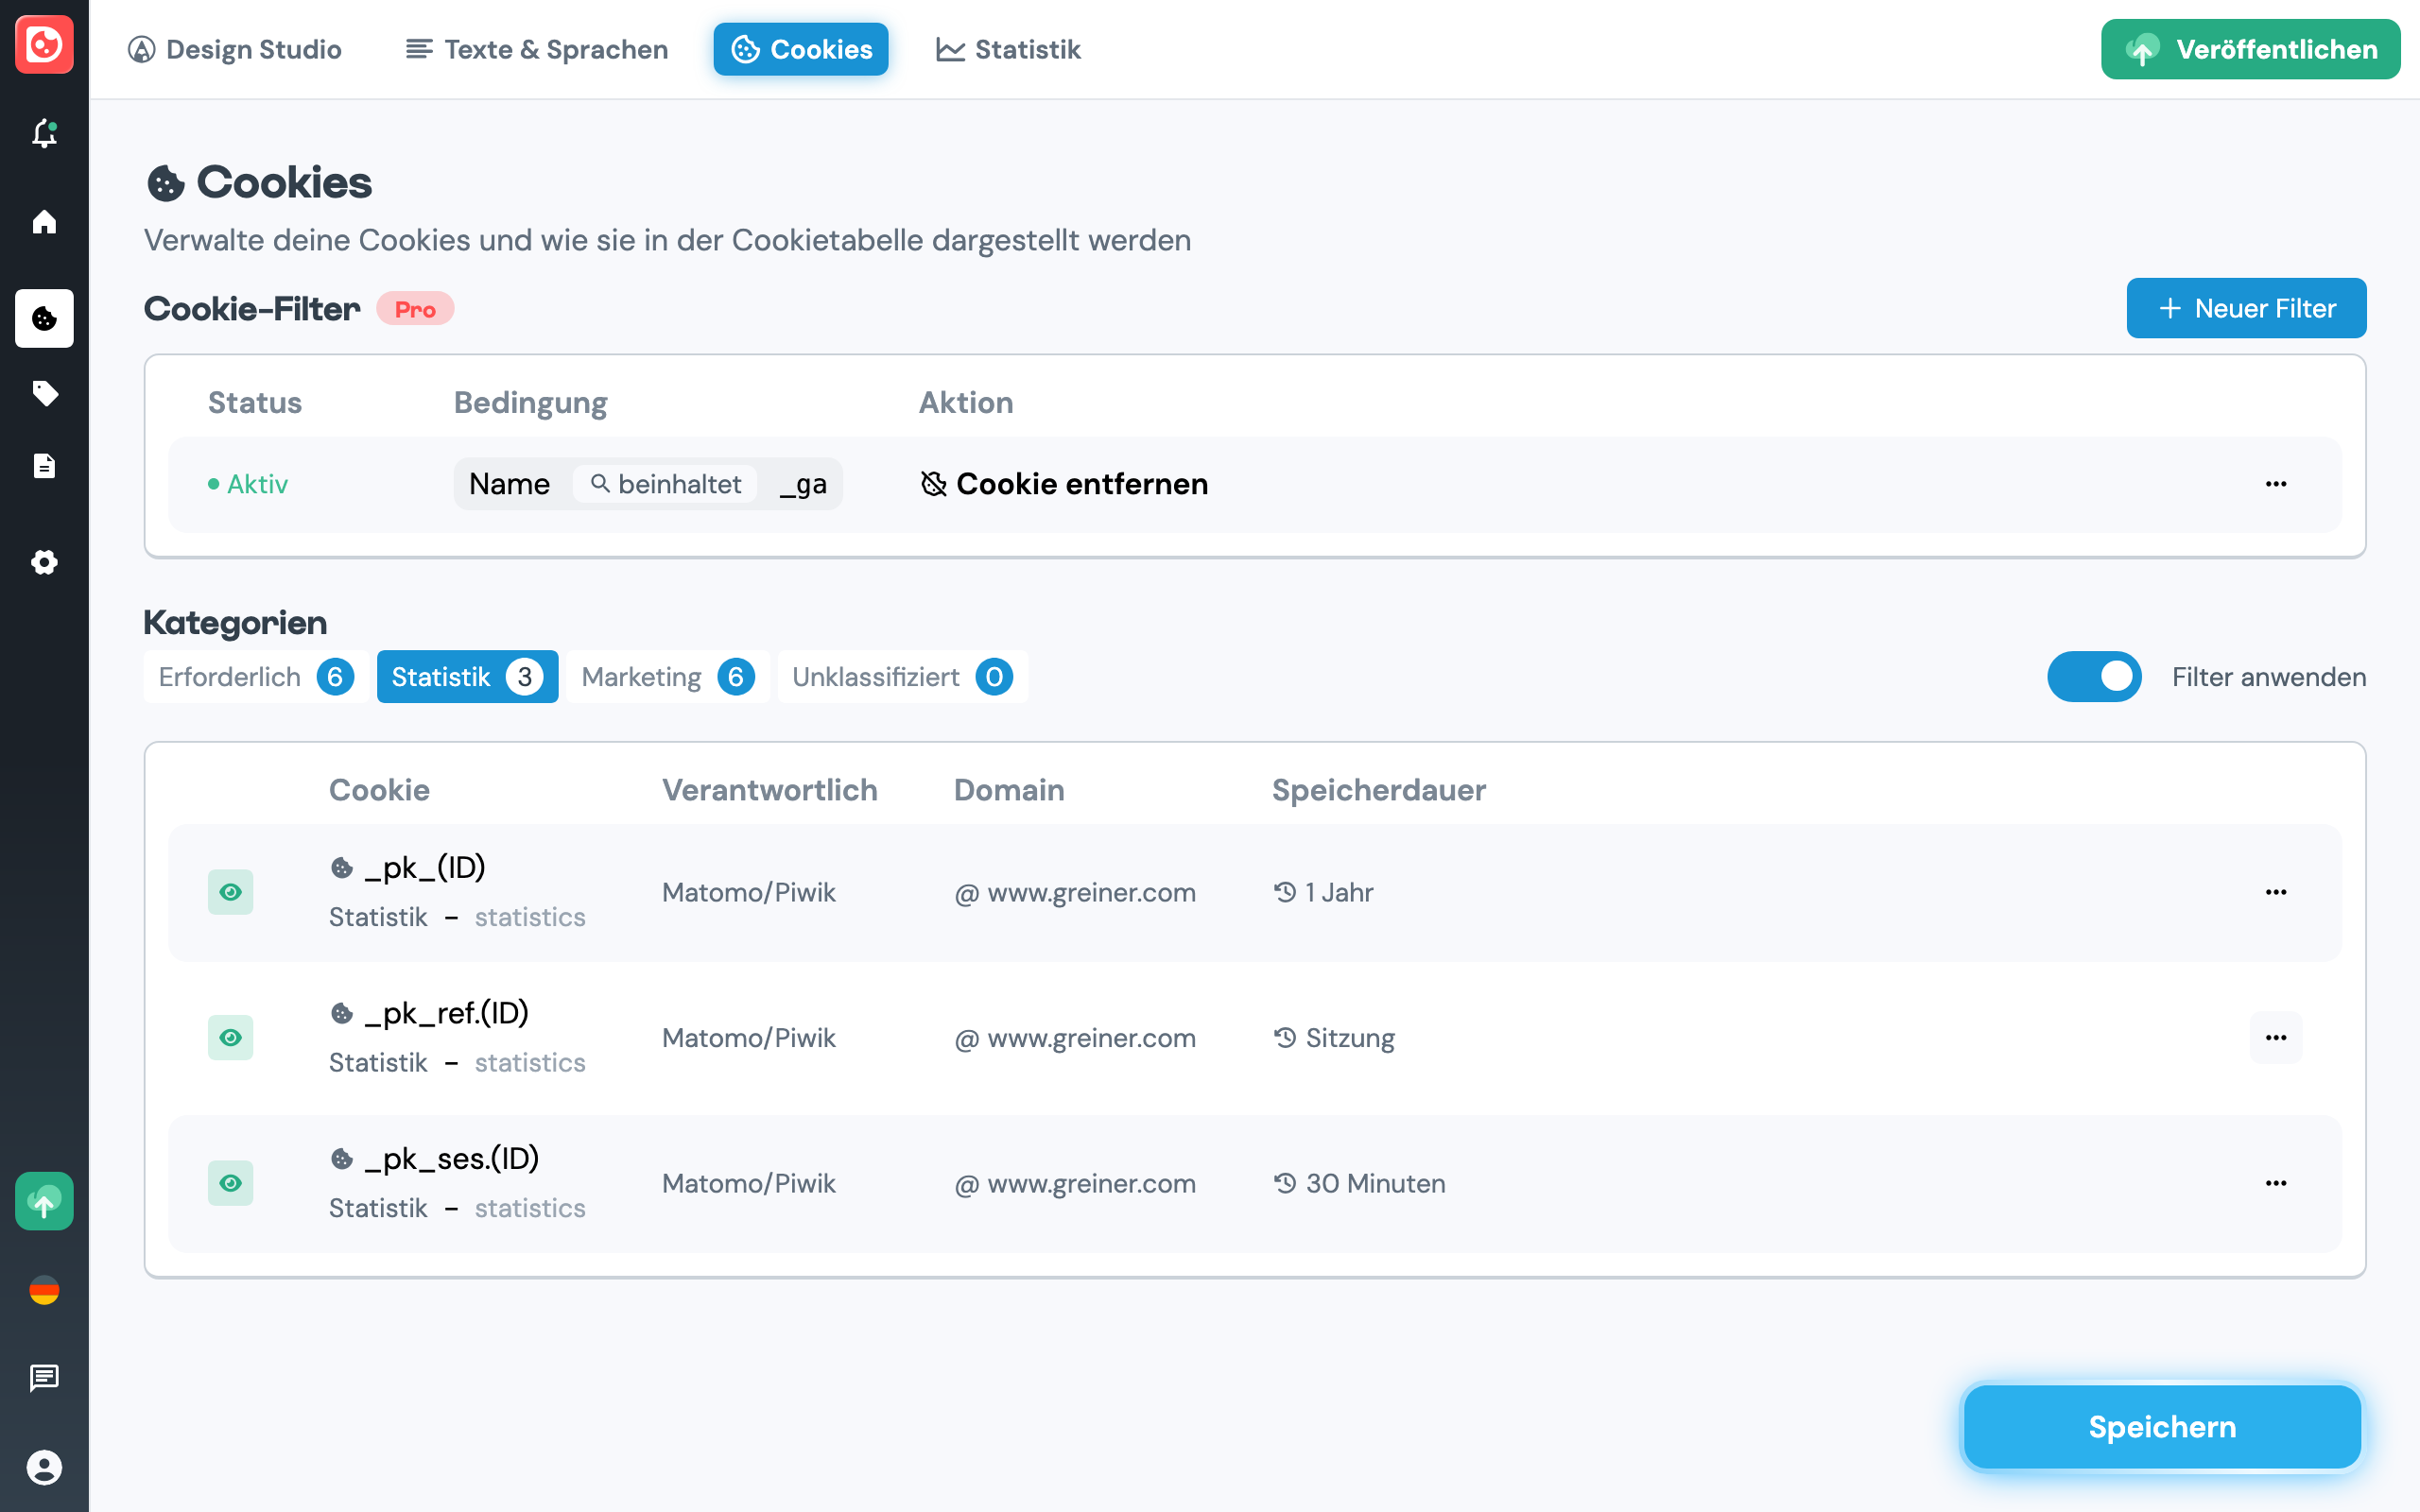Open the tags section in the sidebar
The height and width of the screenshot is (1512, 2420).
(x=44, y=393)
